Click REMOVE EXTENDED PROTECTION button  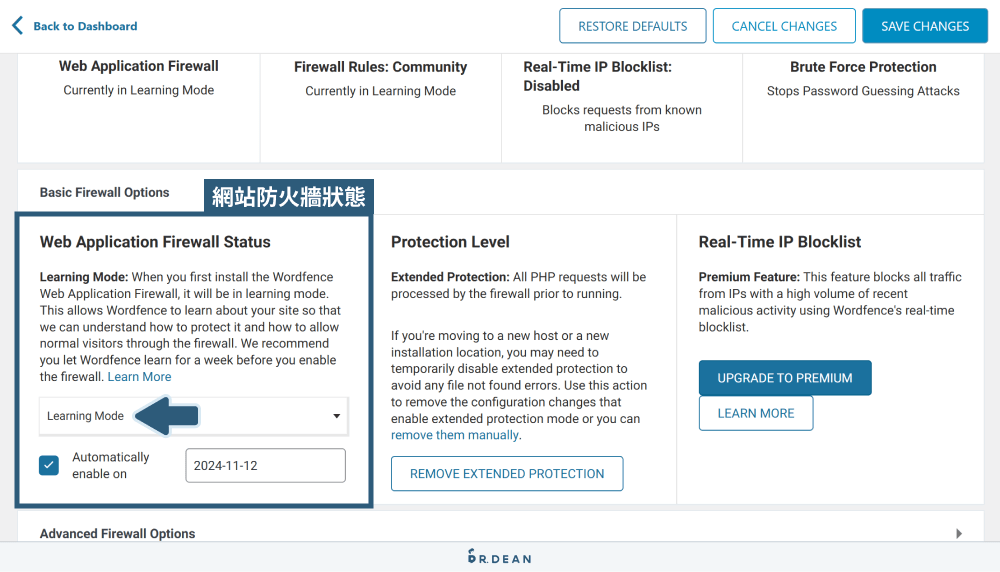(507, 474)
